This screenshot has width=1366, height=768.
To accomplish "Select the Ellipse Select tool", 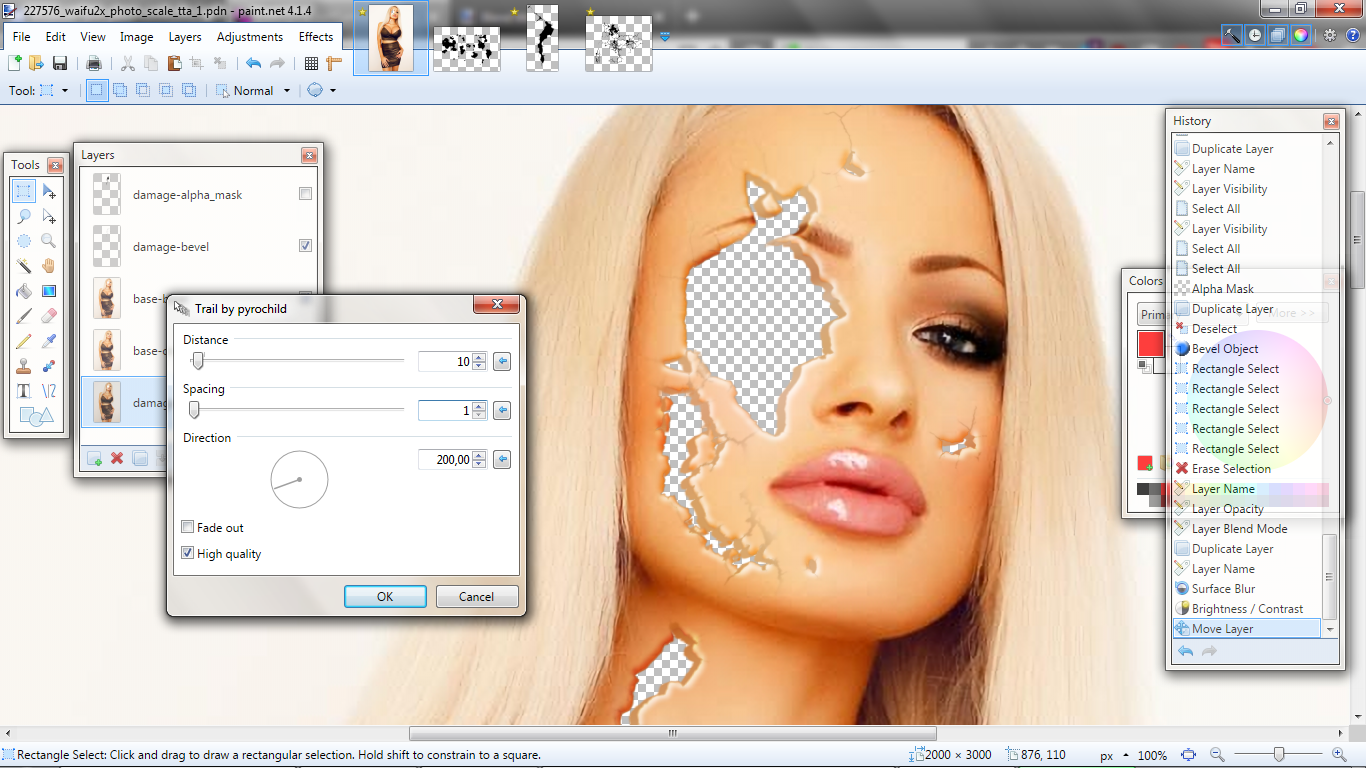I will click(24, 241).
